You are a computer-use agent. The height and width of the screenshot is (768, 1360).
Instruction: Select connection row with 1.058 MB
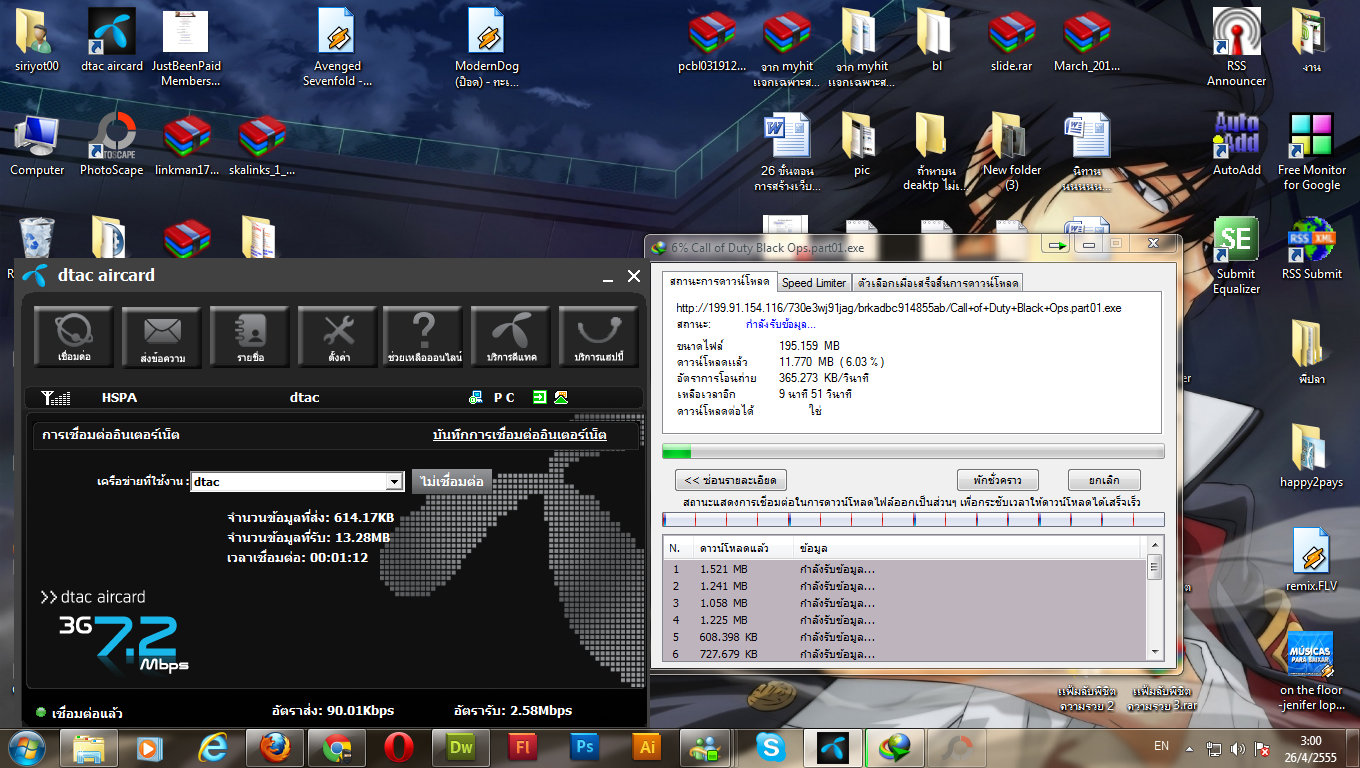(904, 604)
